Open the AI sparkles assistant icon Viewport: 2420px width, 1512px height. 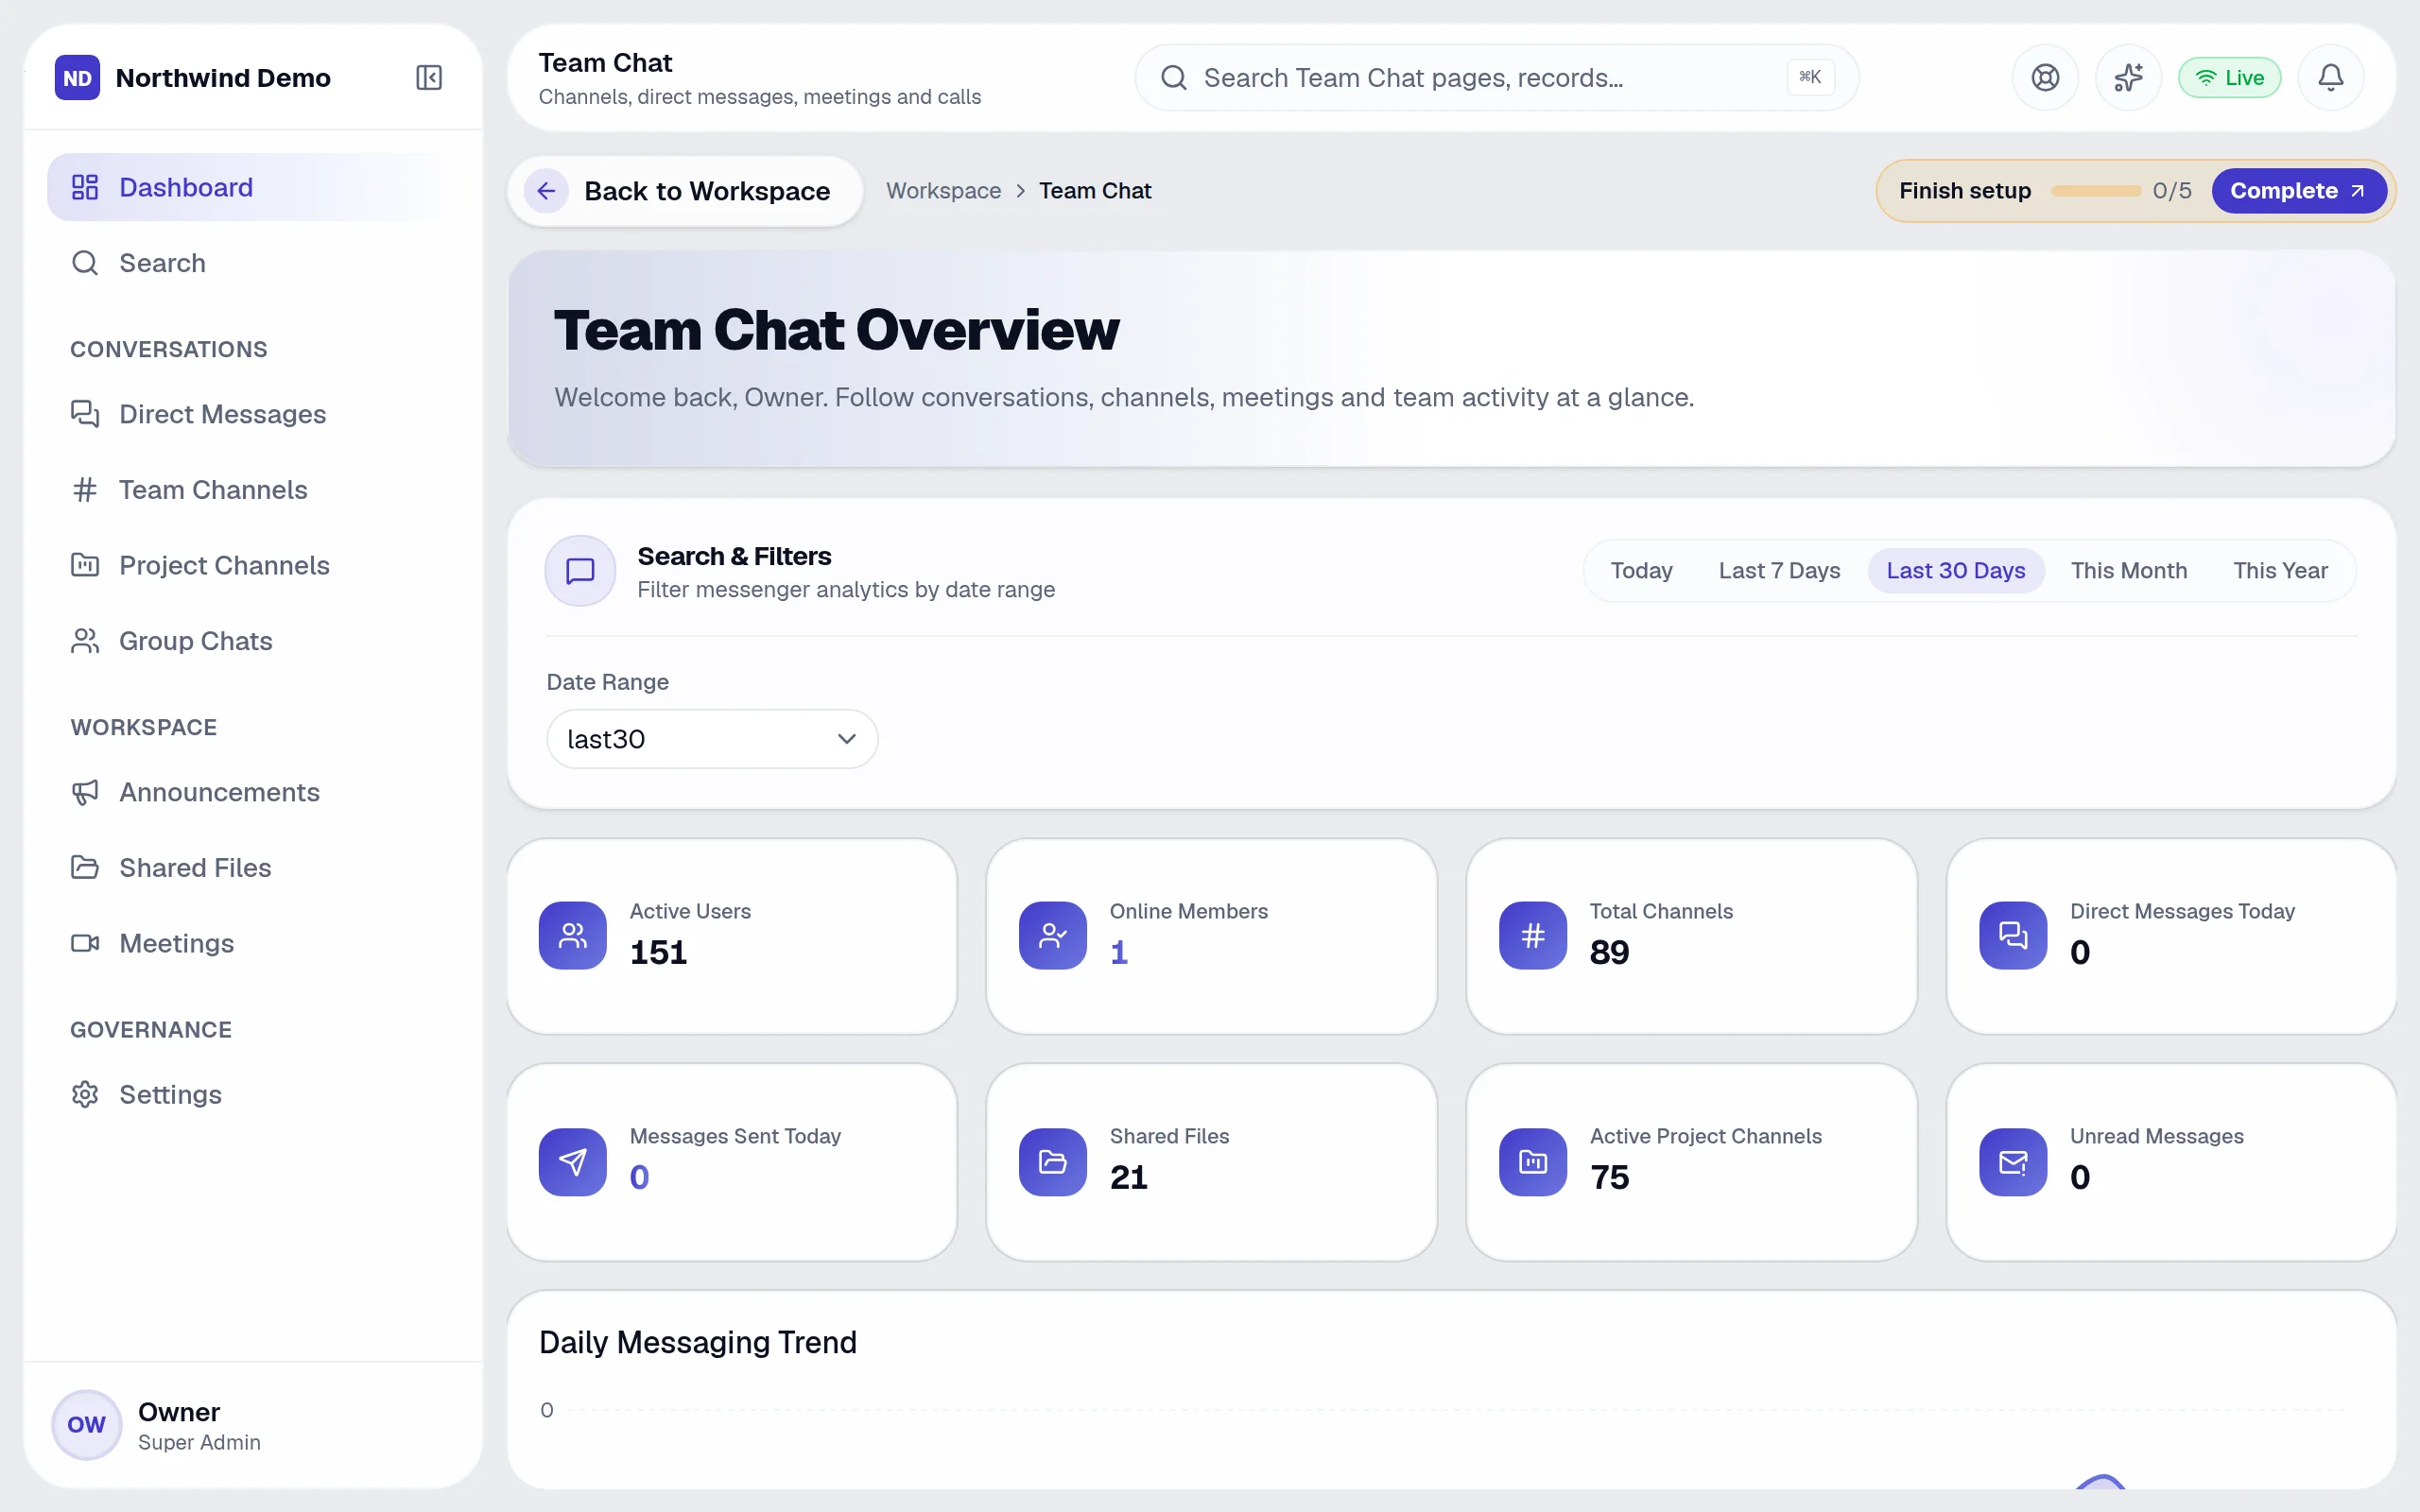click(2128, 77)
